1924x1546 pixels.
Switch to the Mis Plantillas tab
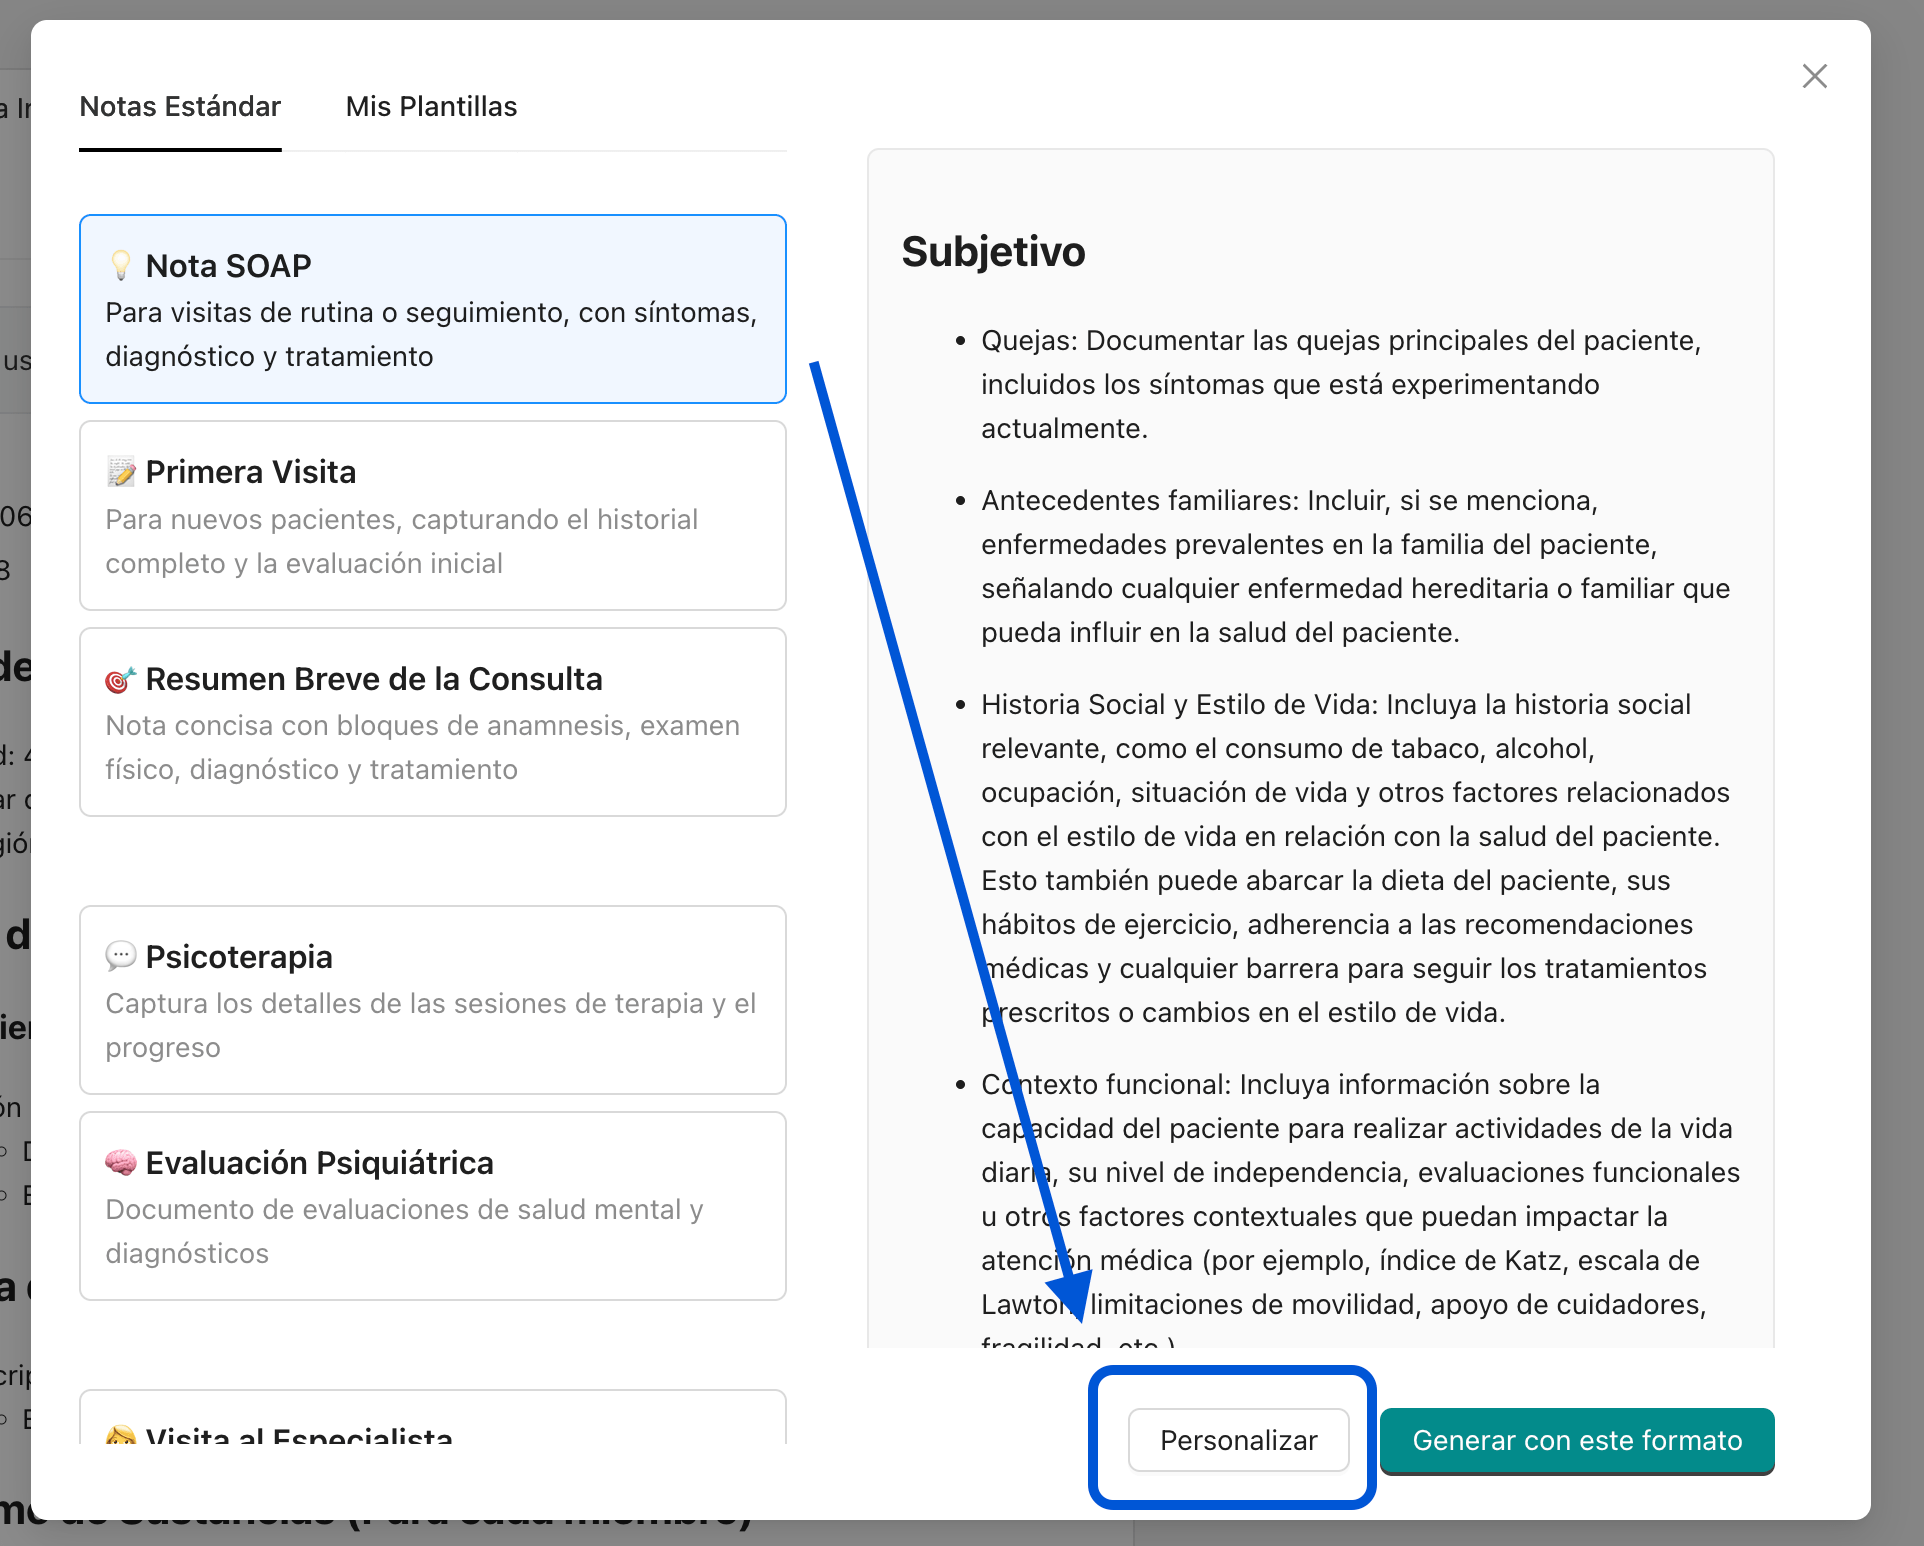coord(431,107)
